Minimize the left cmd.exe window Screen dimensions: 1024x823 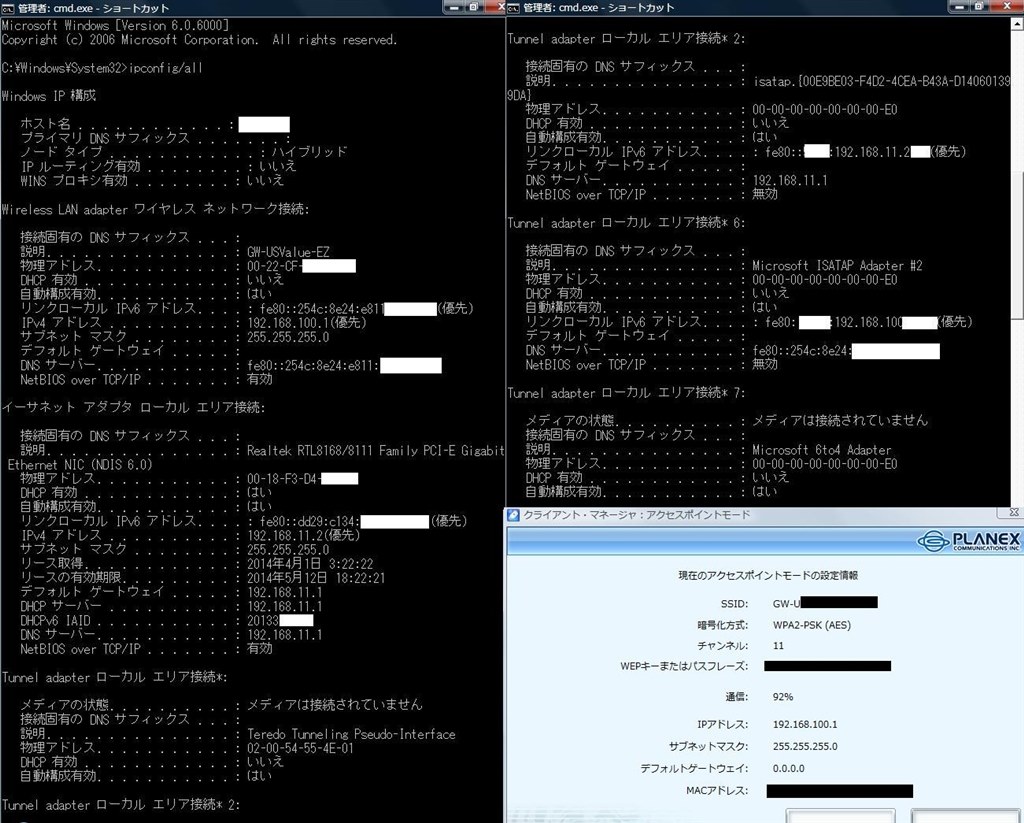tap(455, 7)
